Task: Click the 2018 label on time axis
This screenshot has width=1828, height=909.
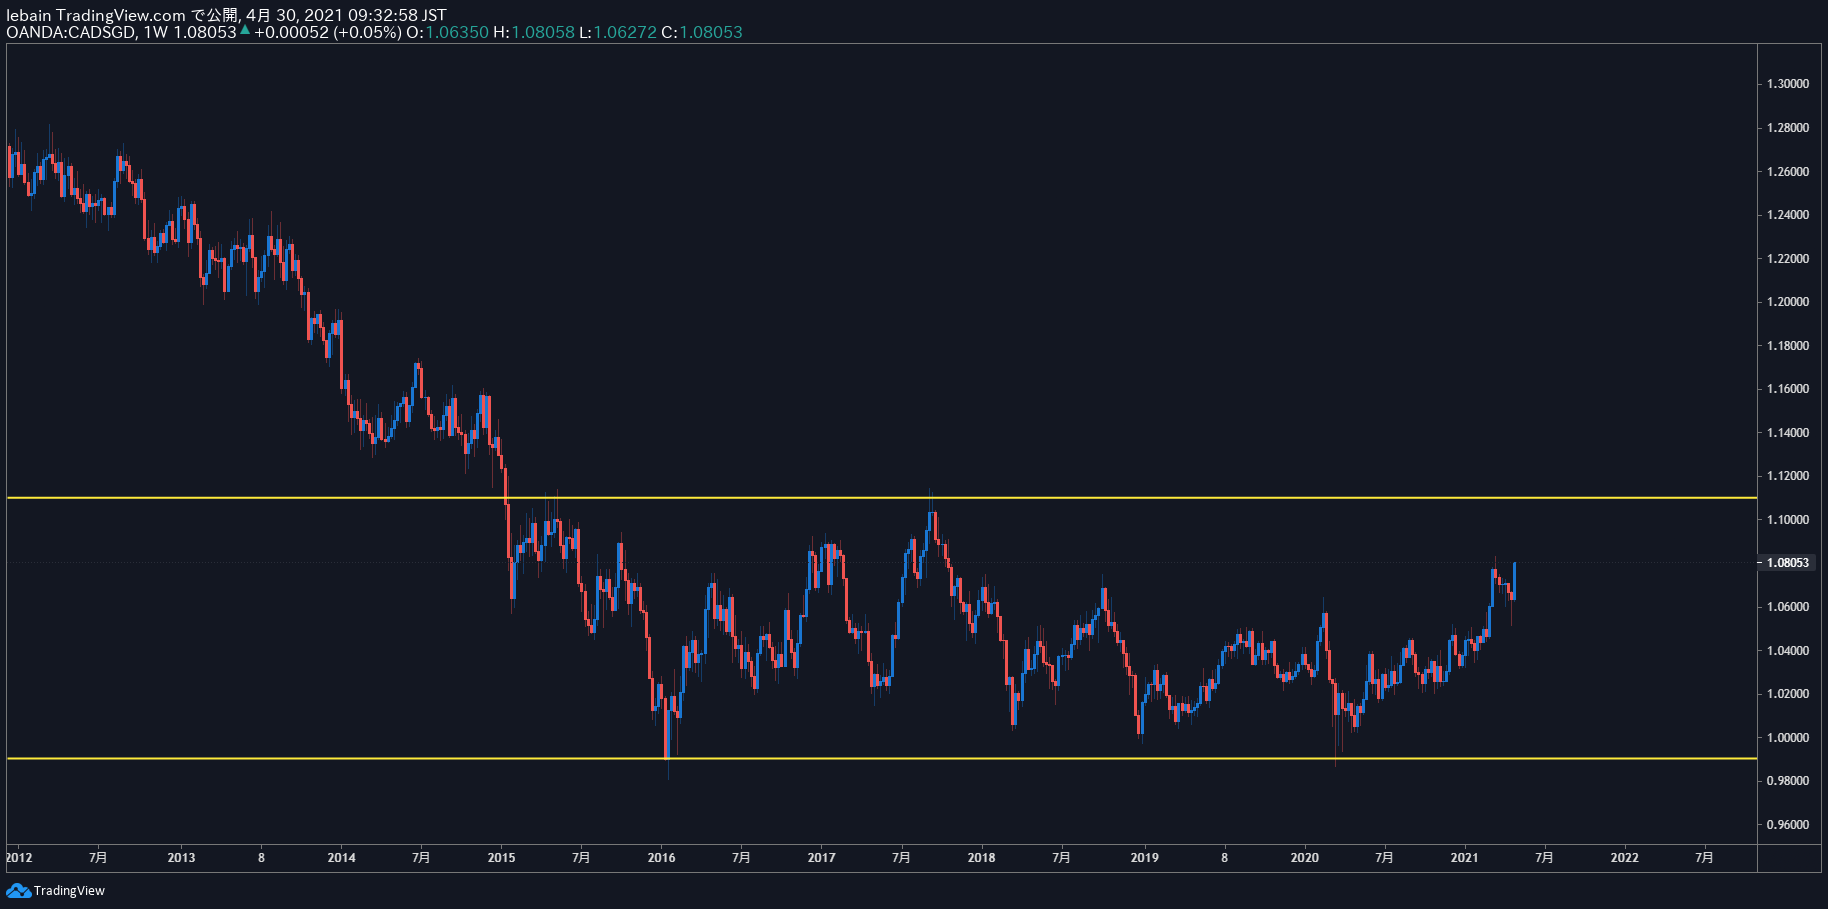Action: point(981,858)
